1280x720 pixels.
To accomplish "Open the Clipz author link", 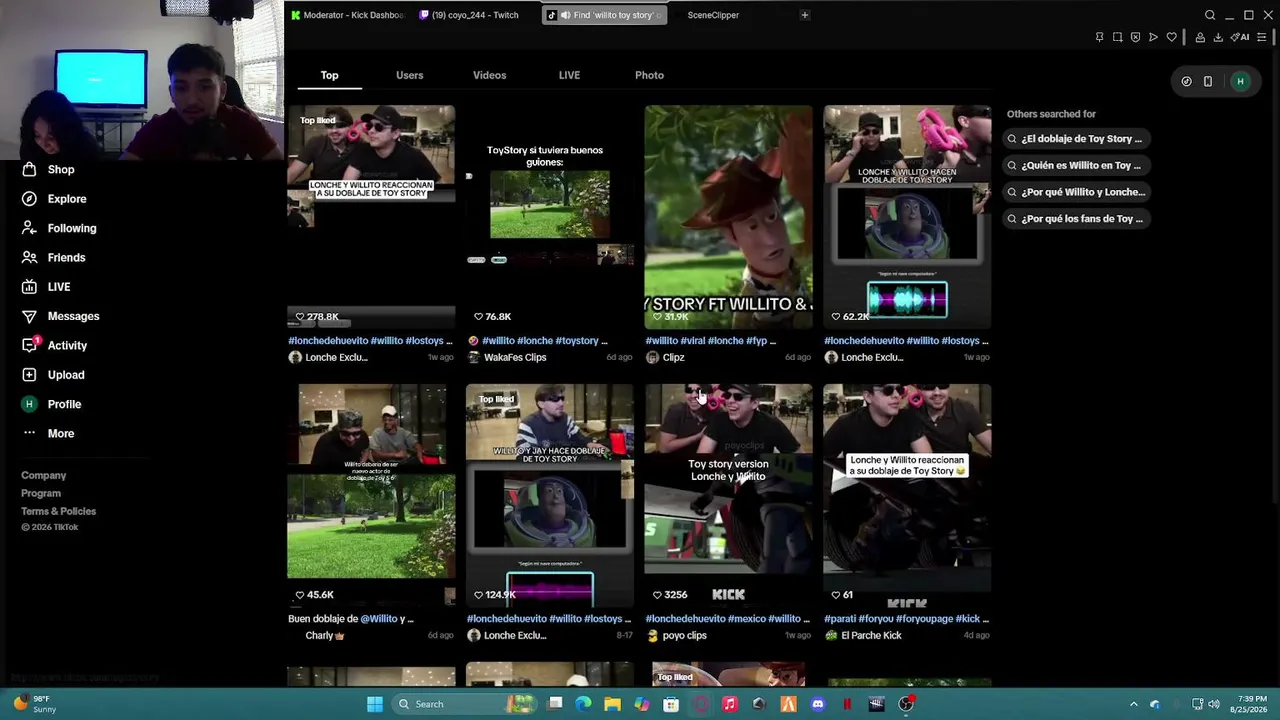I will coord(673,357).
